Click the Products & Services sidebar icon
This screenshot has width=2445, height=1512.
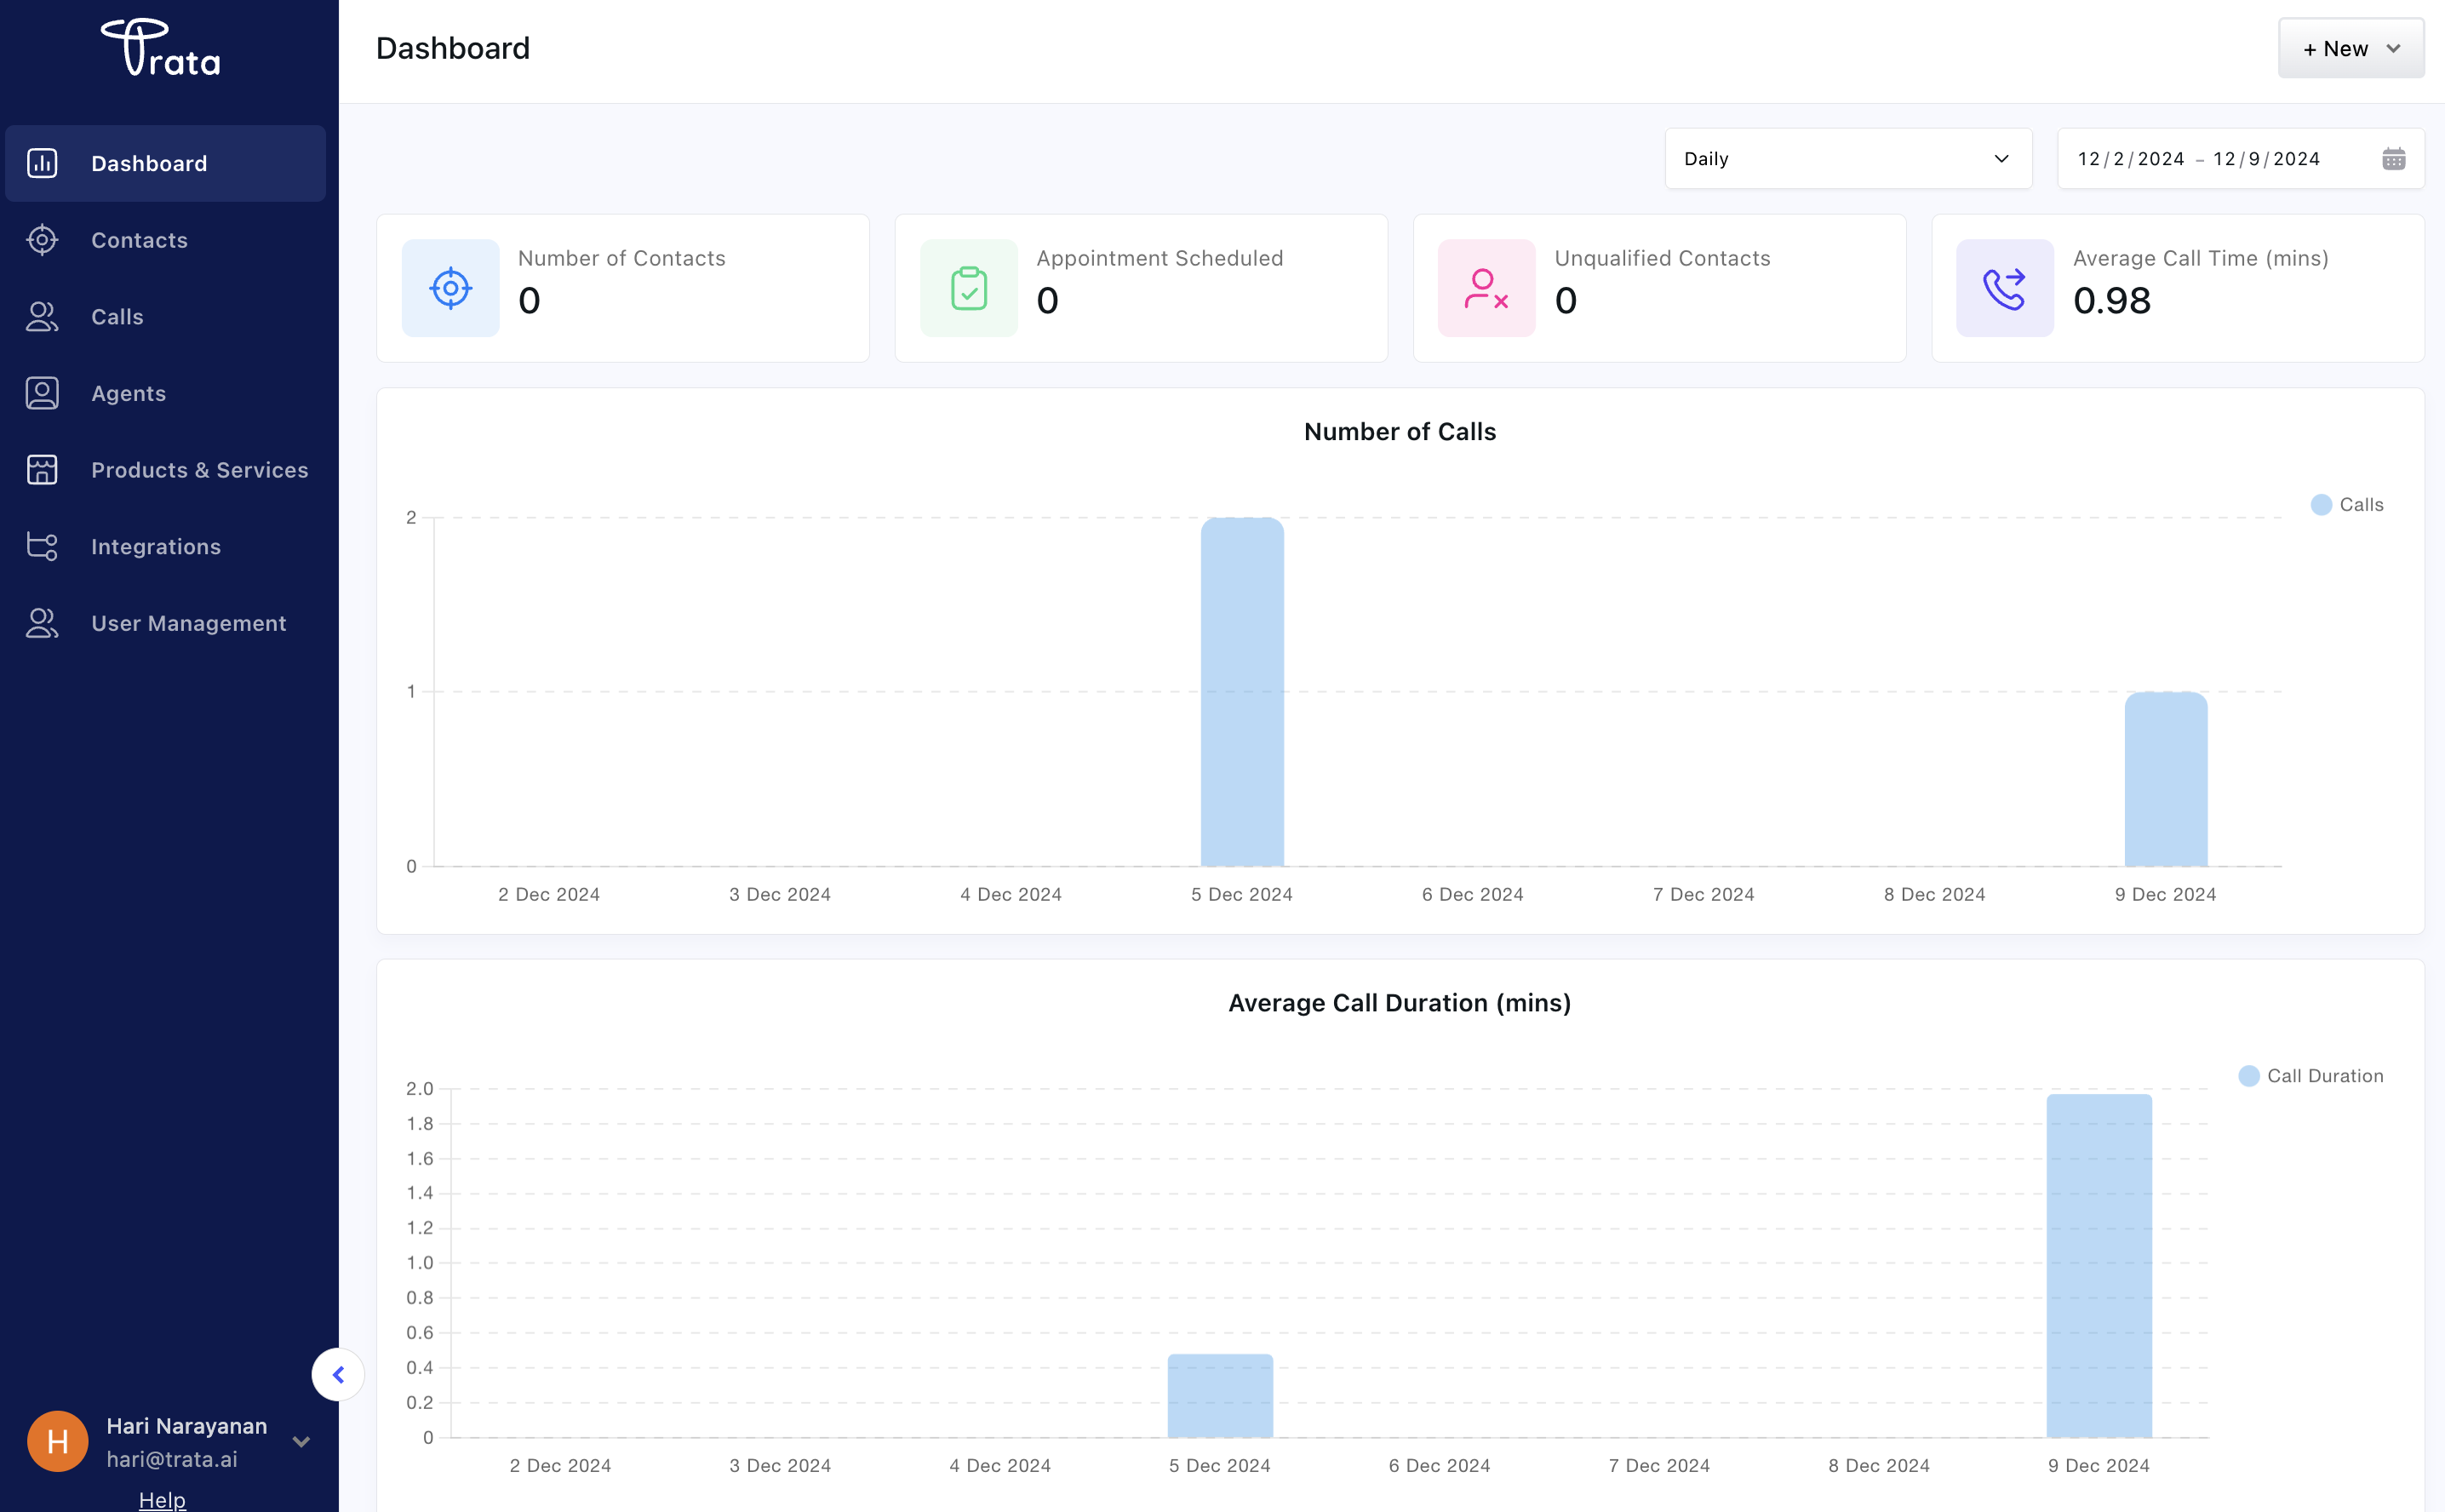(42, 470)
